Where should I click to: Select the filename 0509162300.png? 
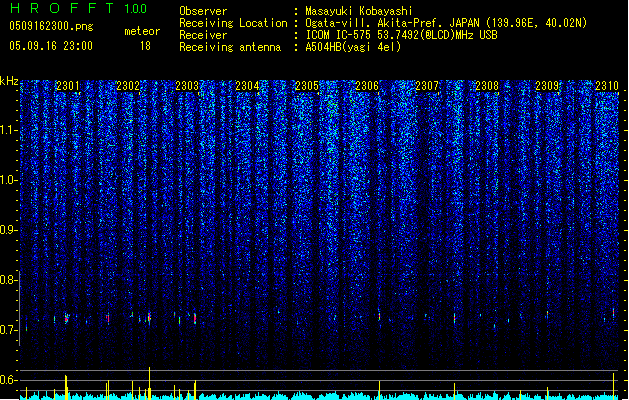51,26
